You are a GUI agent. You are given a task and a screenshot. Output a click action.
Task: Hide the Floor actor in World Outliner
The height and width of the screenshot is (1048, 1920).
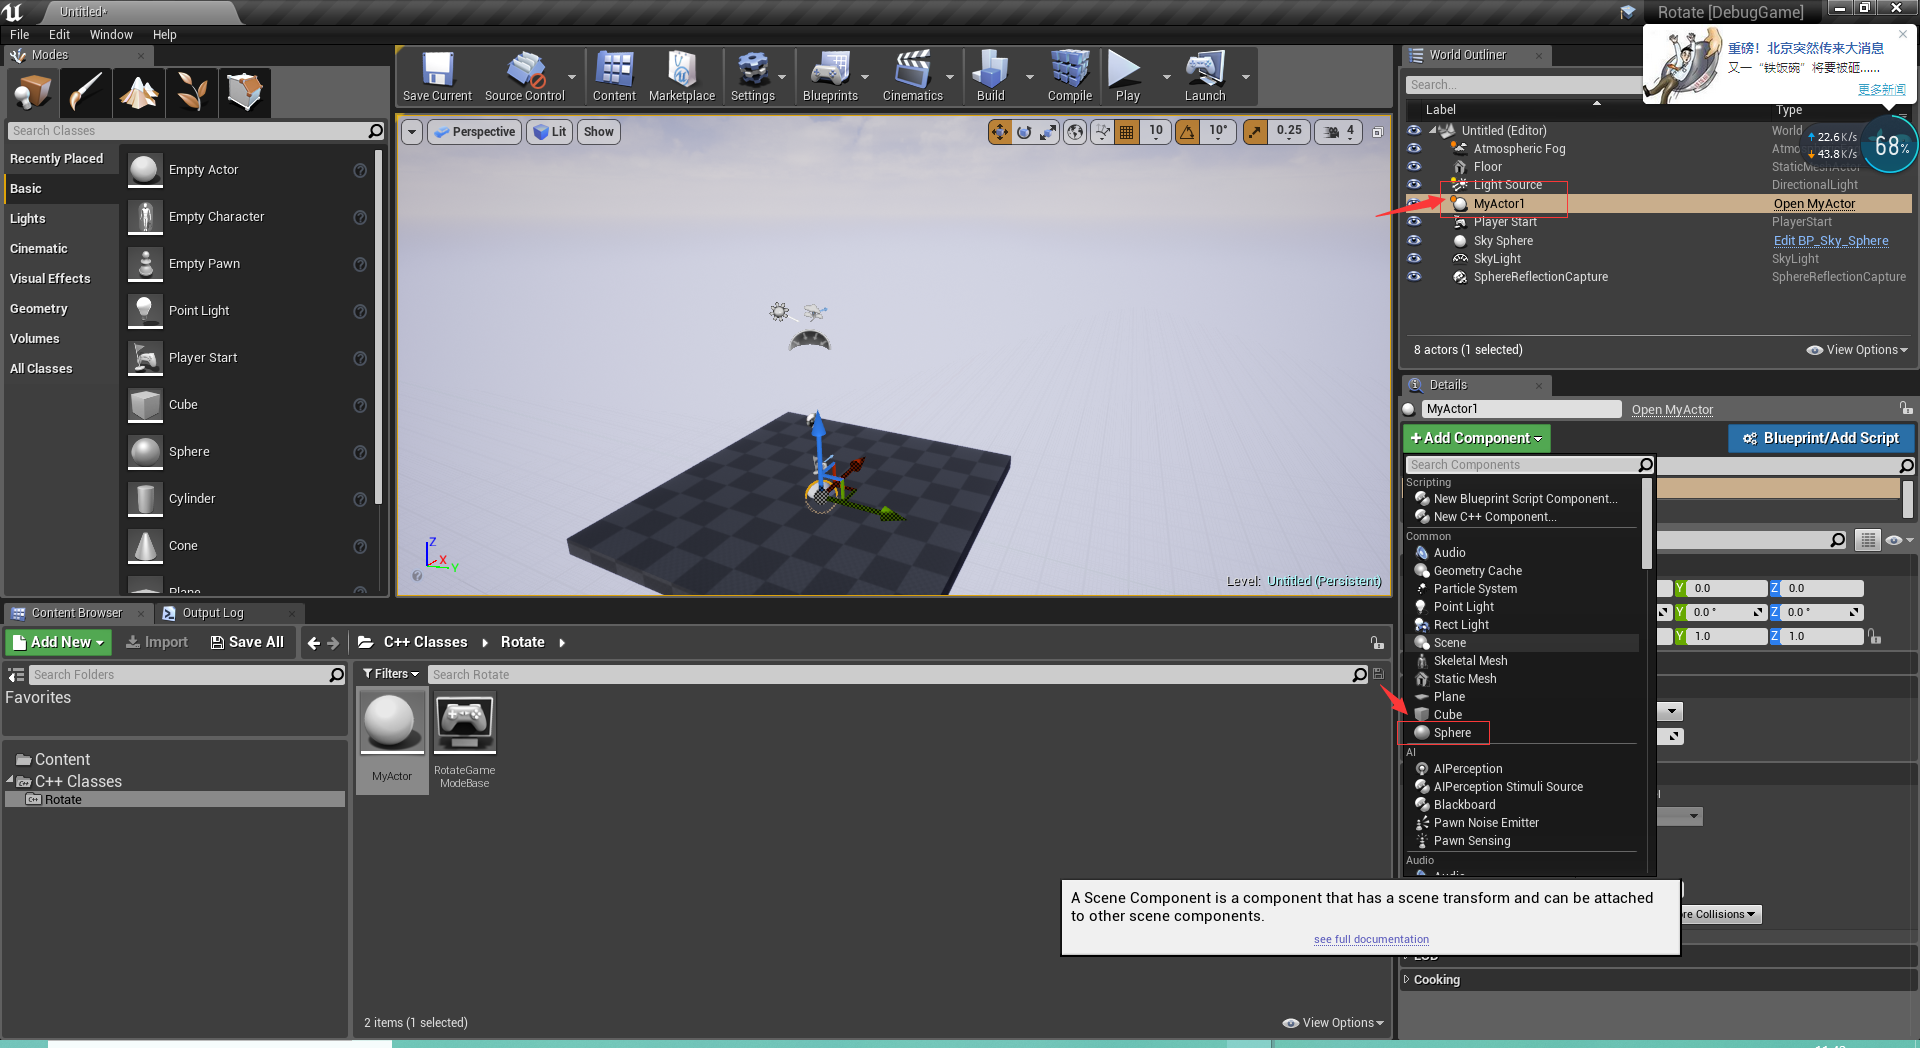1414,166
